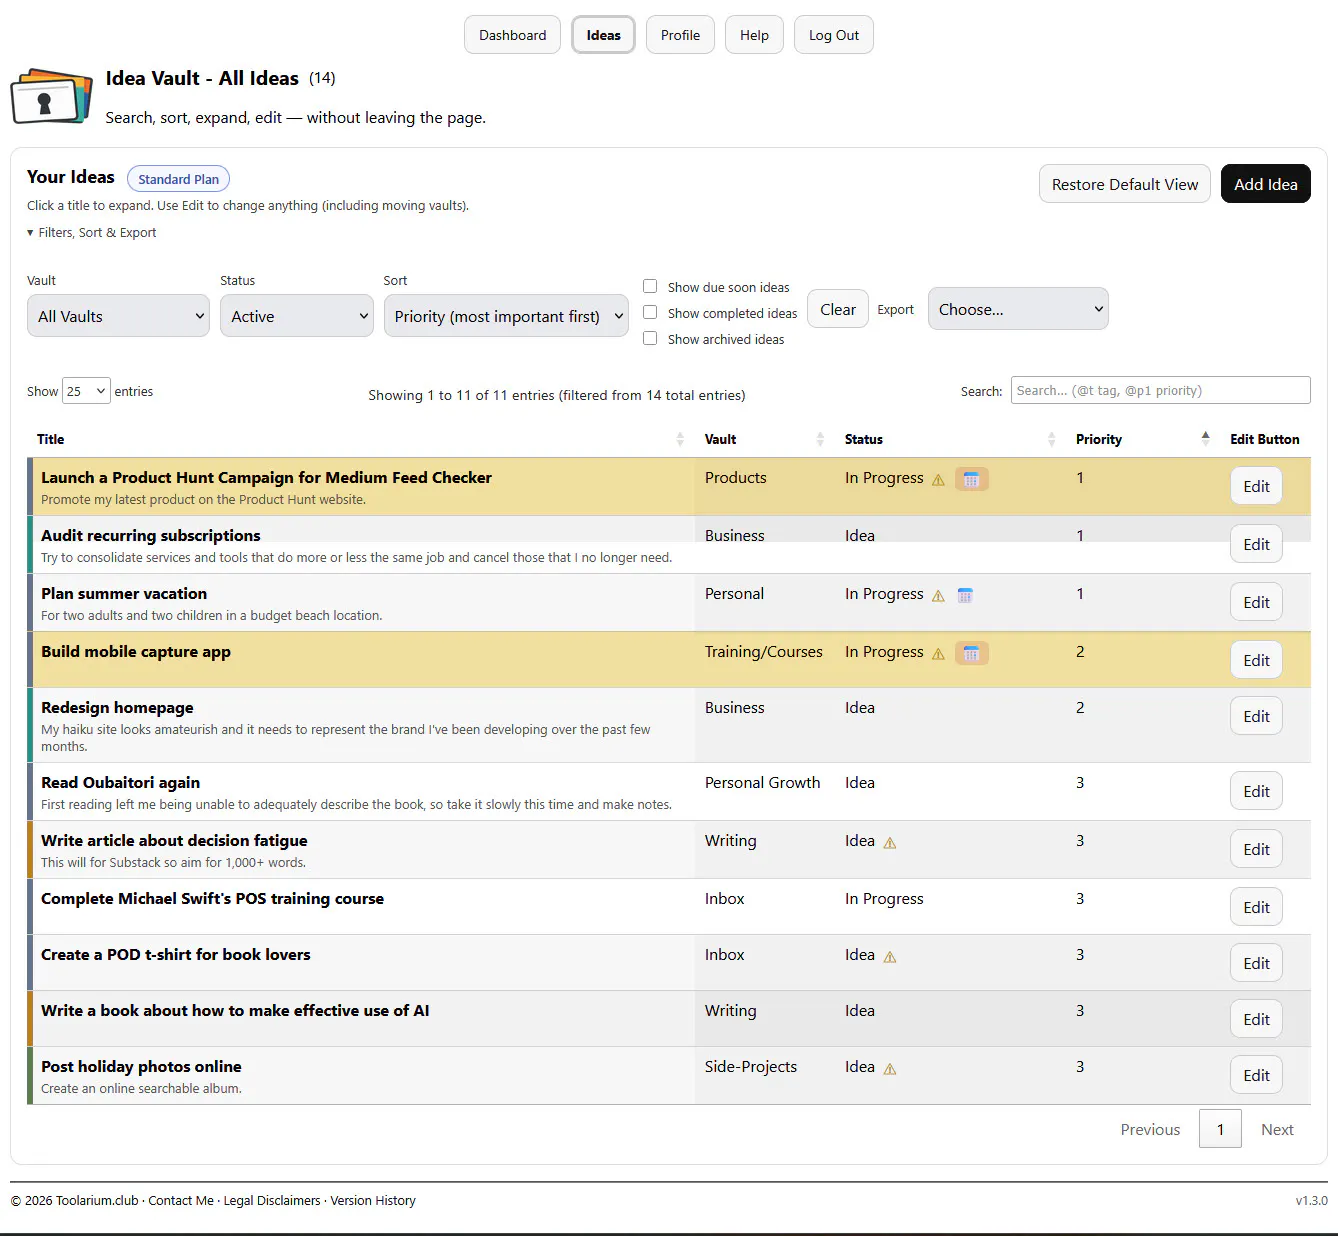Click Log Out
This screenshot has width=1338, height=1236.
(834, 35)
